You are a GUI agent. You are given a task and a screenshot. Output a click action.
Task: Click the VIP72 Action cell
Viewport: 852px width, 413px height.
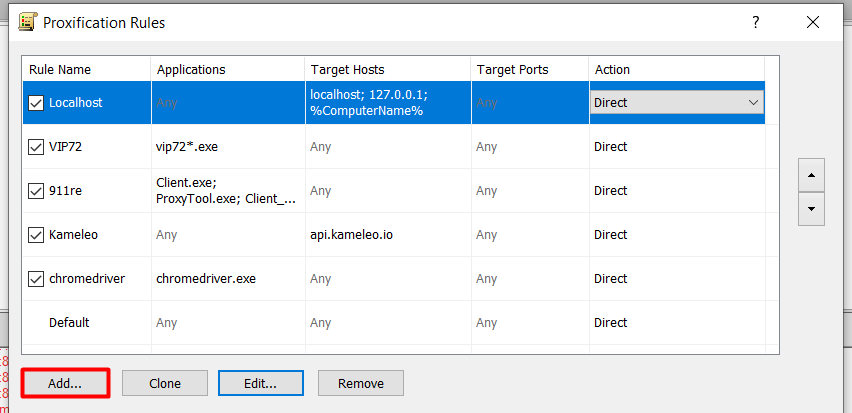coord(676,147)
